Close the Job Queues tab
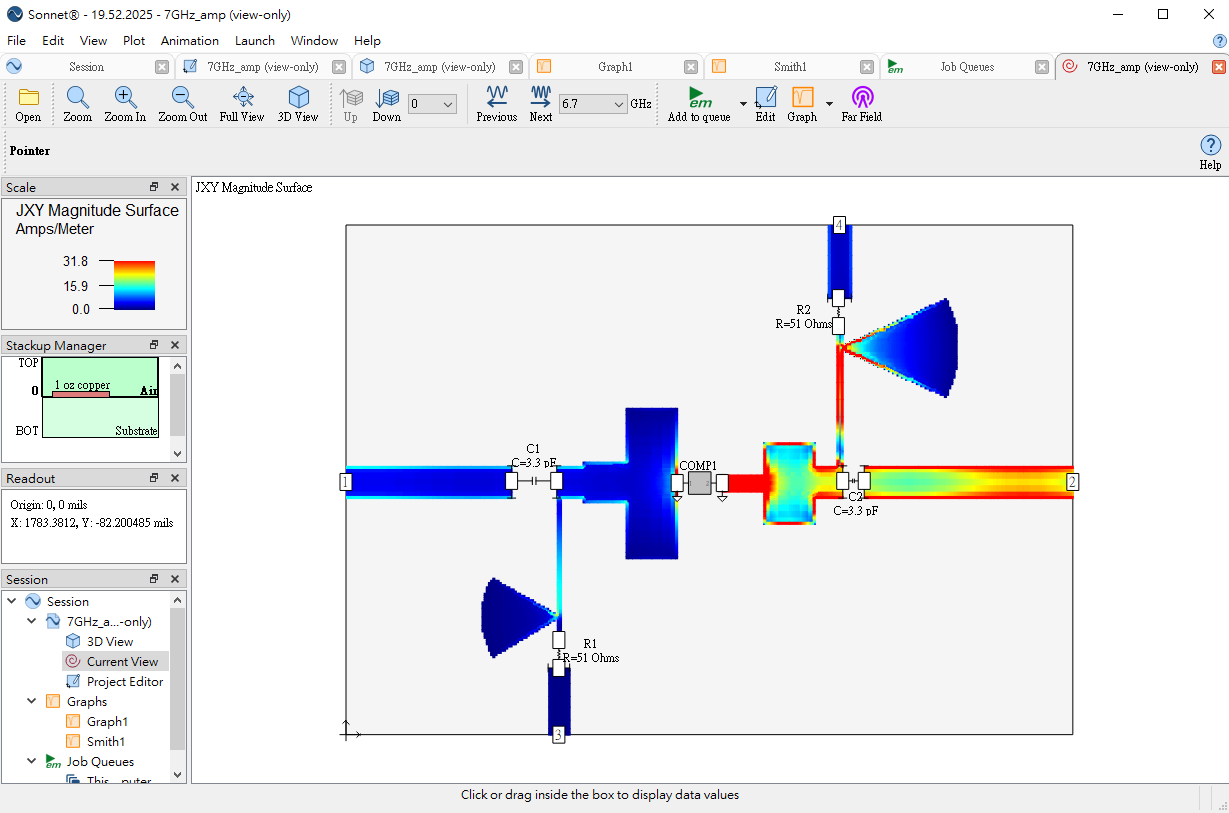The height and width of the screenshot is (813, 1229). 1042,67
